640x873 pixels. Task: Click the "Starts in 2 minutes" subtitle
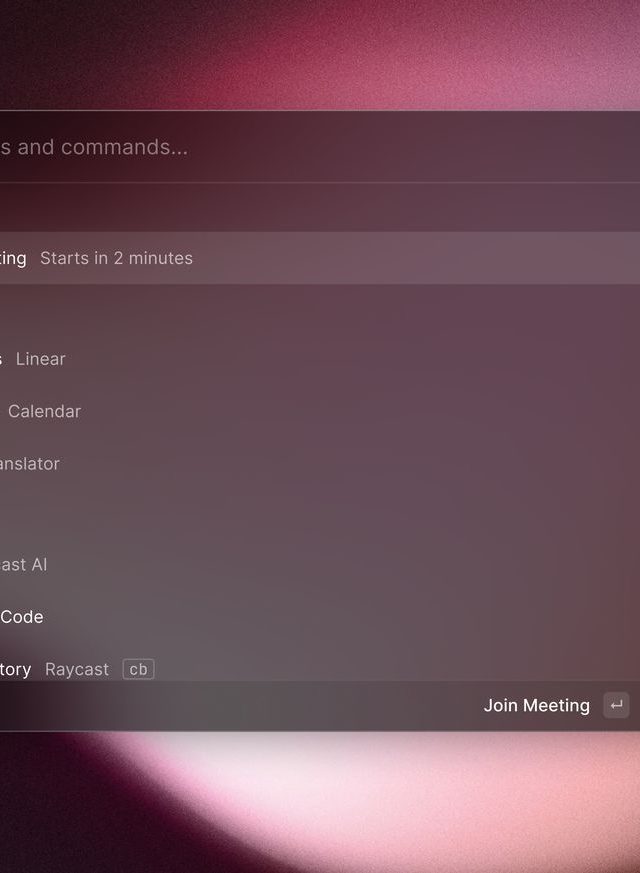click(x=116, y=258)
